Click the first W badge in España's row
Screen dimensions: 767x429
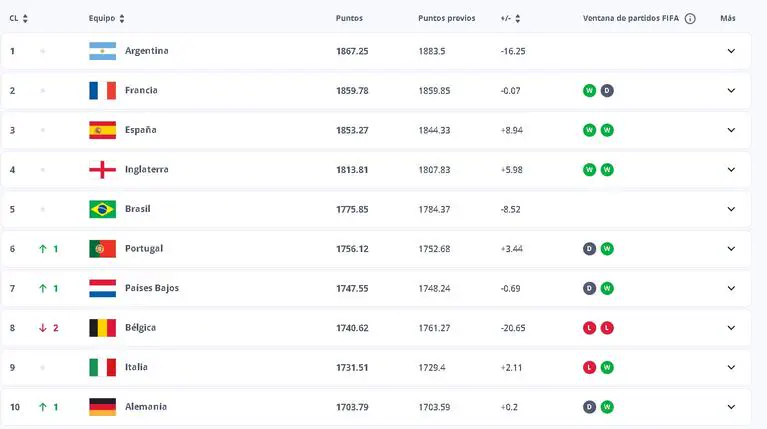pyautogui.click(x=589, y=130)
